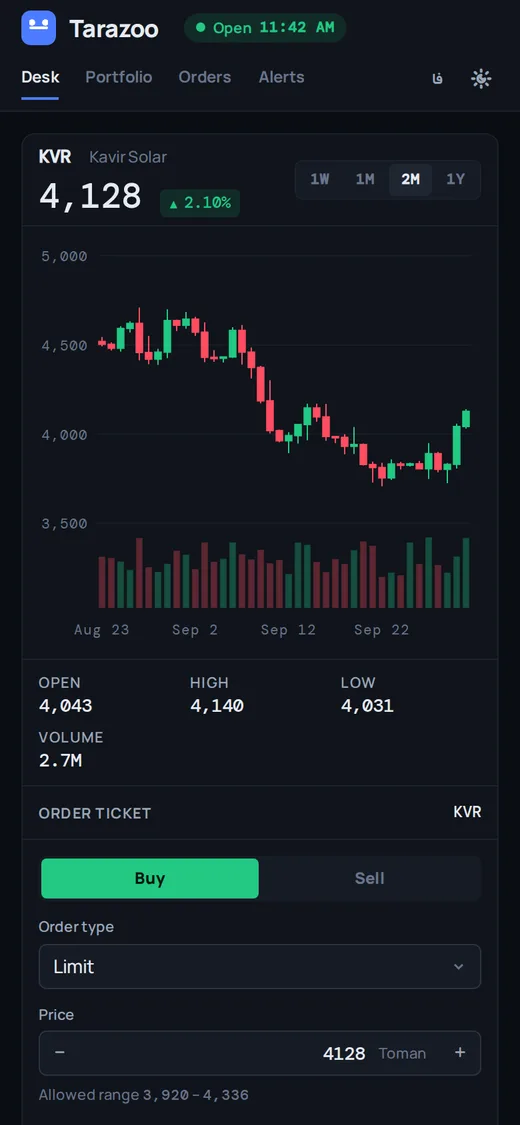520x1125 pixels.
Task: Click the LOW value 4,031
Action: point(367,706)
